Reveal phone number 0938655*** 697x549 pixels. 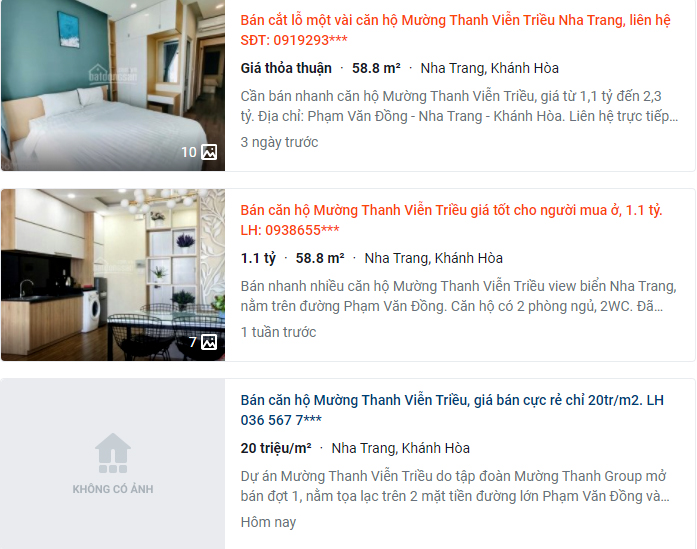[302, 230]
